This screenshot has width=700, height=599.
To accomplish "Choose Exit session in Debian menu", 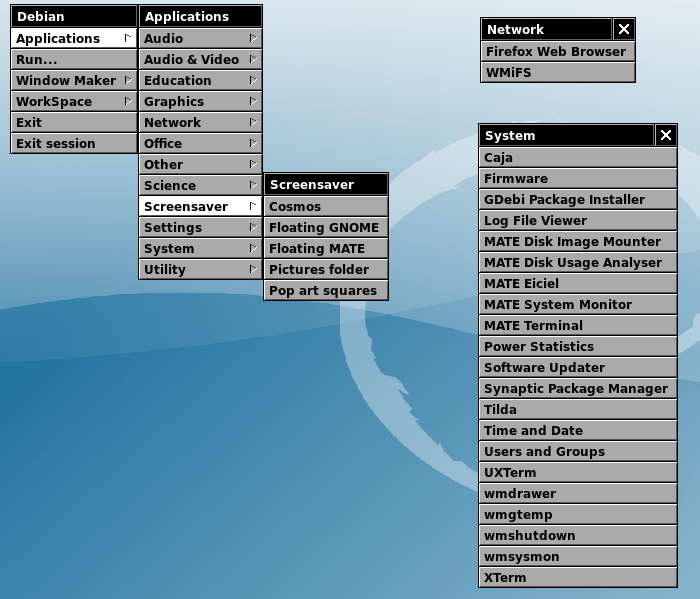I will (74, 143).
